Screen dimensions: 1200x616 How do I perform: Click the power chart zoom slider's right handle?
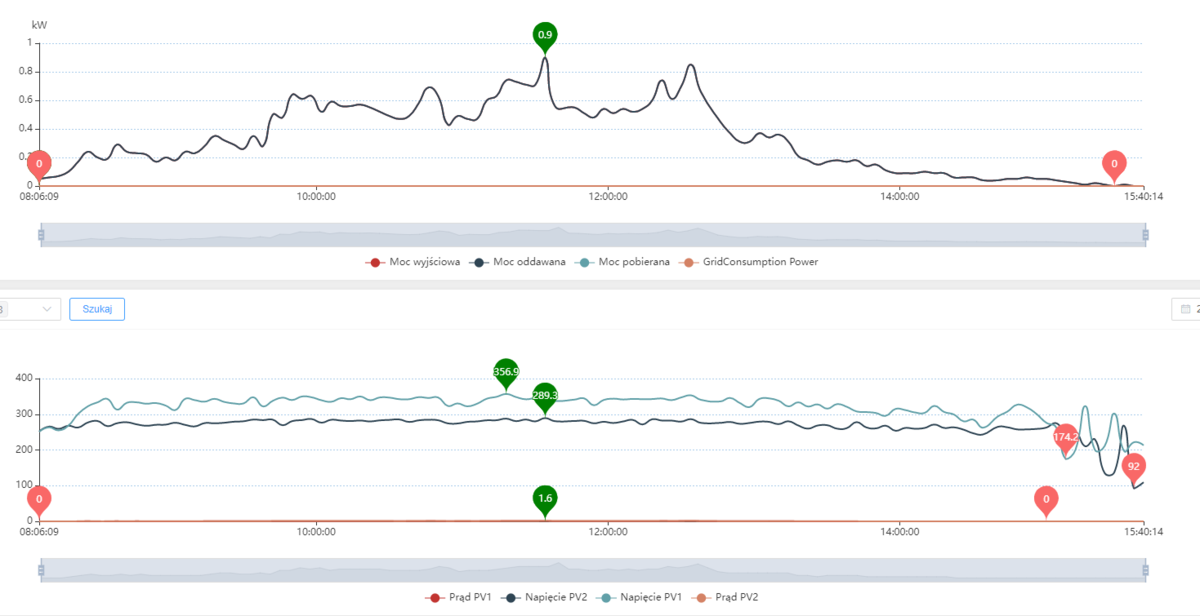coord(1146,235)
